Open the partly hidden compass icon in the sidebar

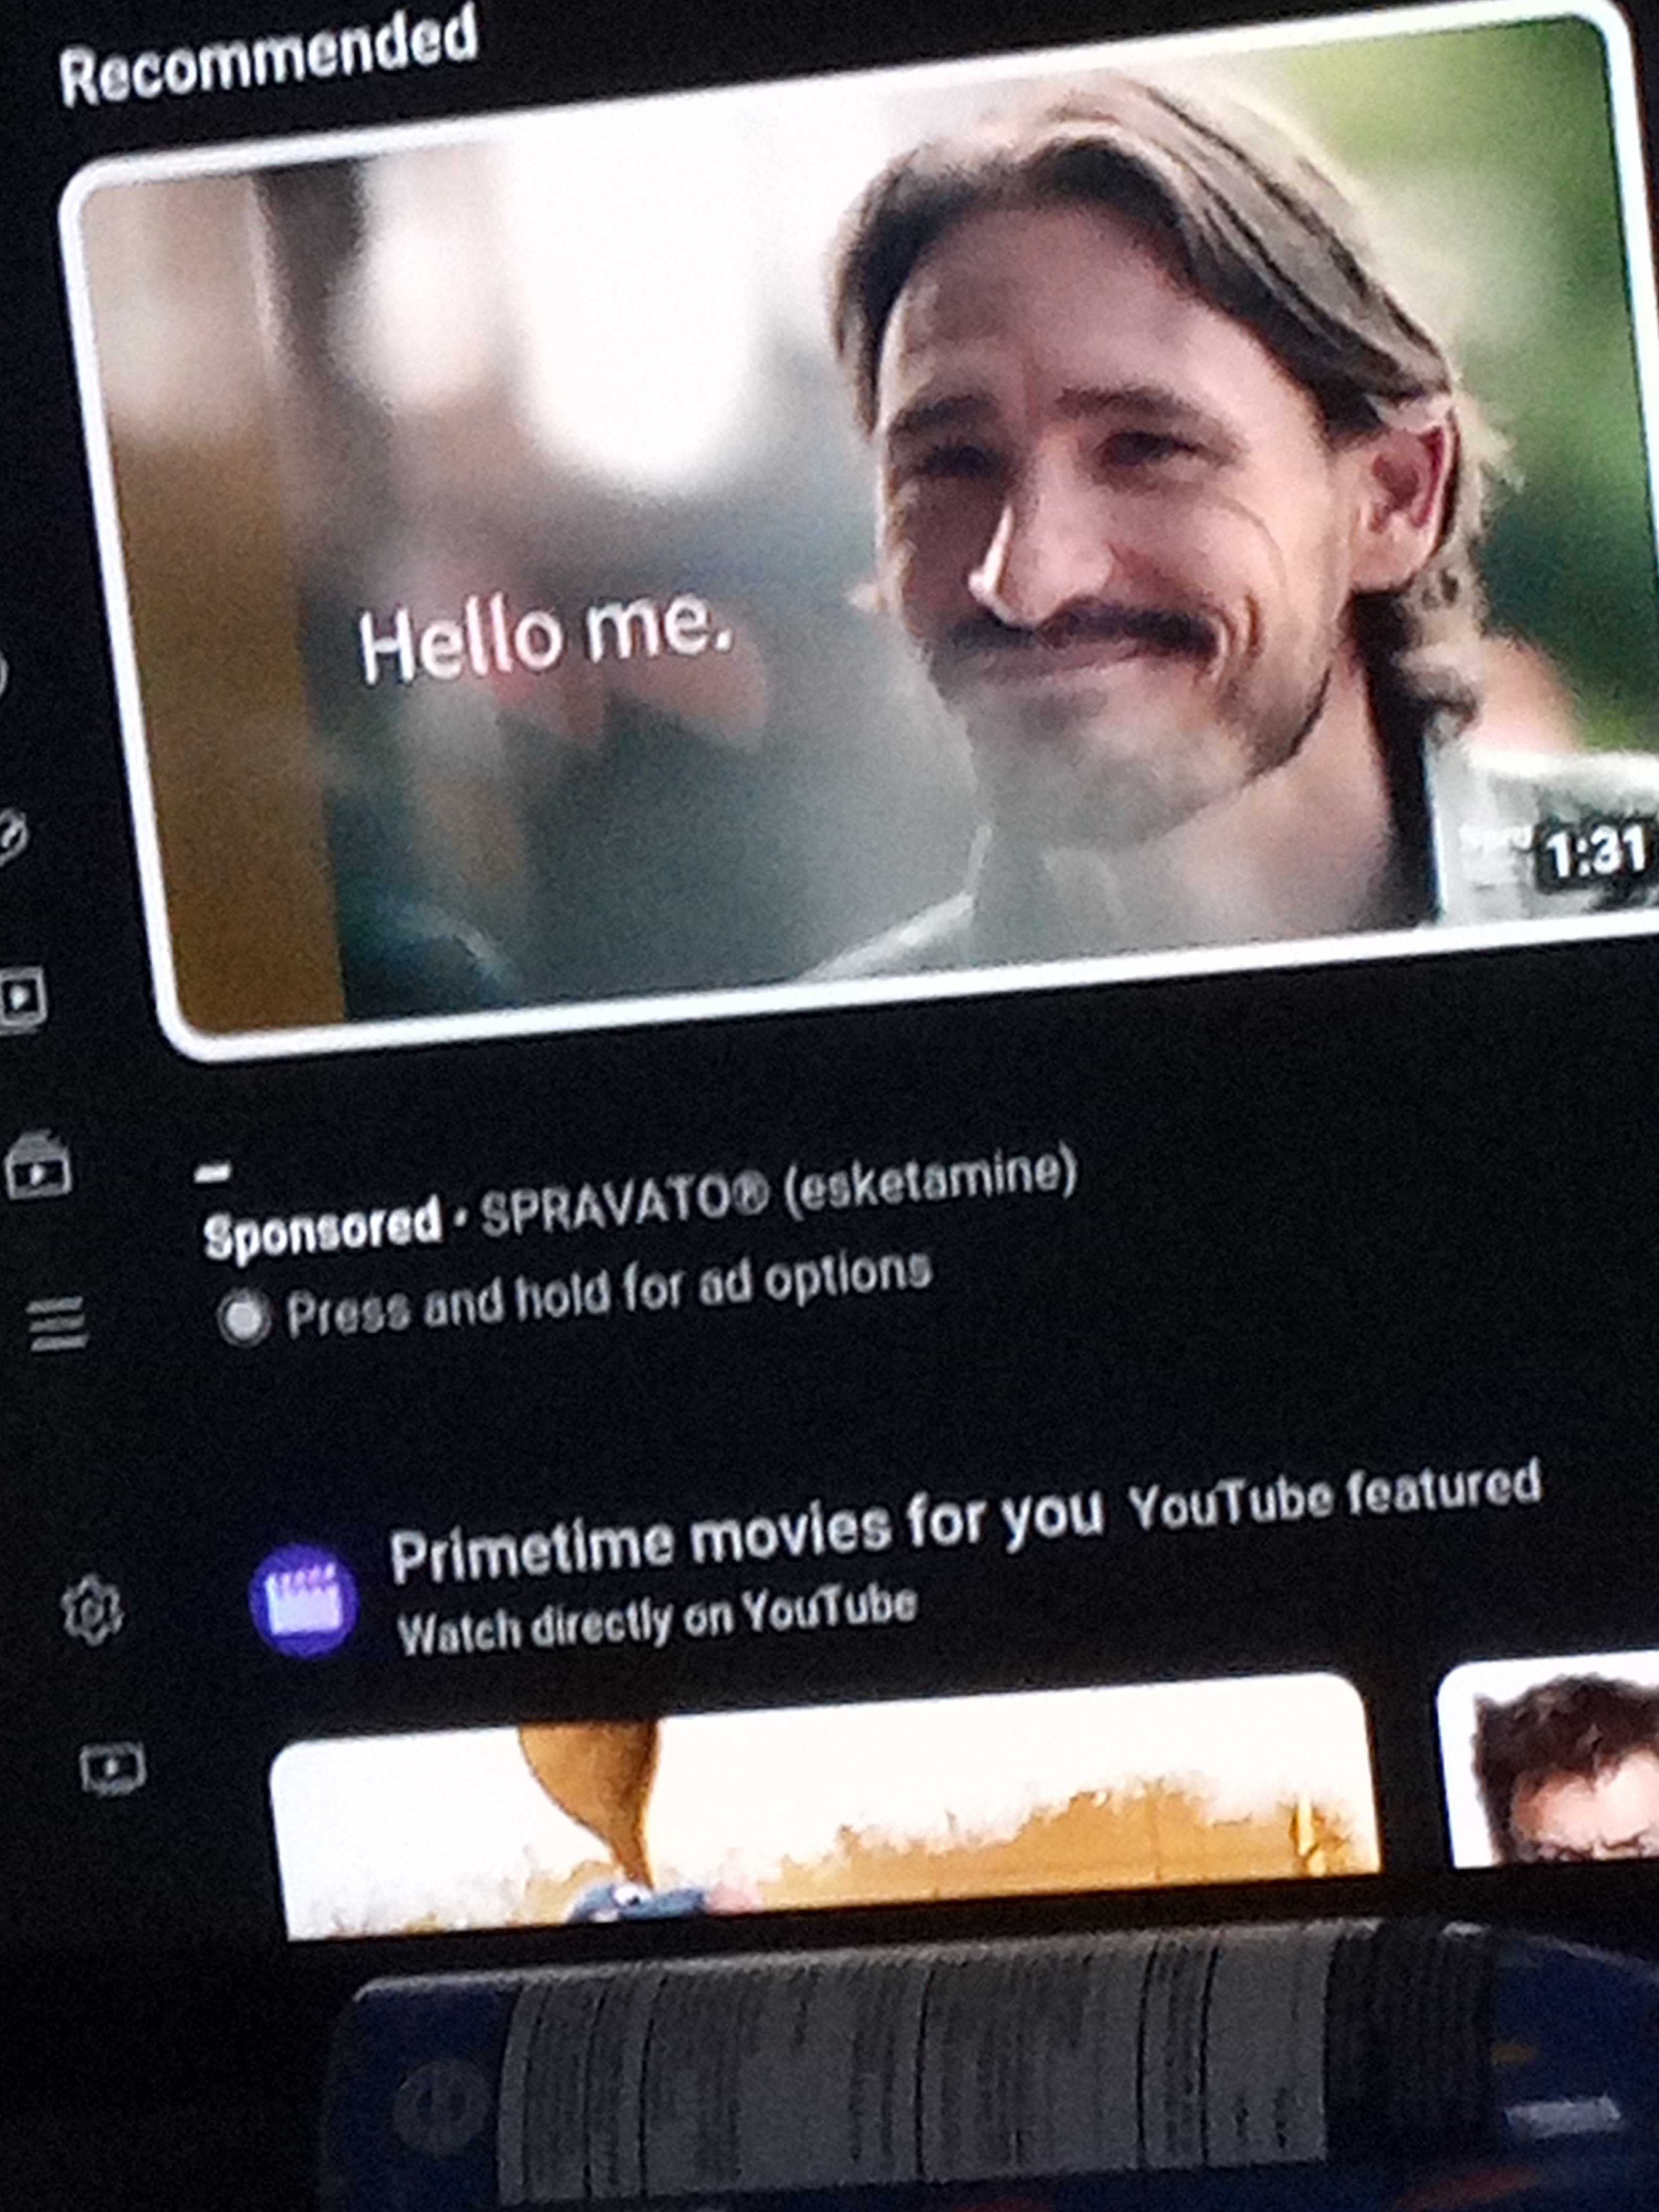tap(12, 838)
